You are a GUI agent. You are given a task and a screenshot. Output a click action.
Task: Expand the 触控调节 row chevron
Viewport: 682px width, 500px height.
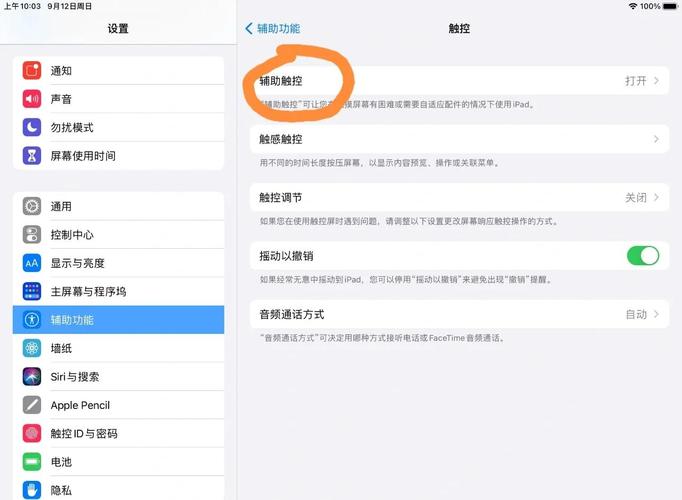[656, 197]
